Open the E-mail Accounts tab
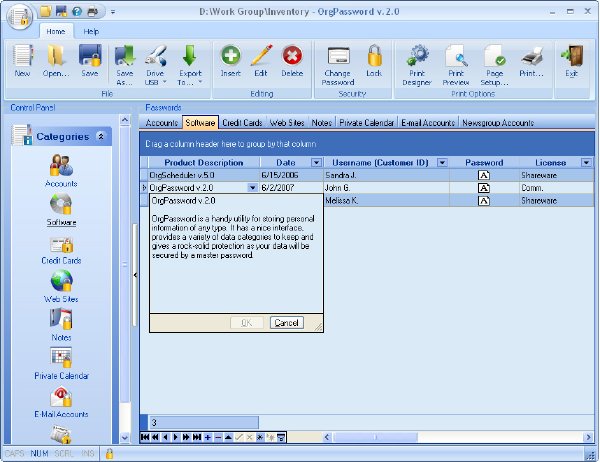Image resolution: width=600 pixels, height=462 pixels. pyautogui.click(x=428, y=123)
